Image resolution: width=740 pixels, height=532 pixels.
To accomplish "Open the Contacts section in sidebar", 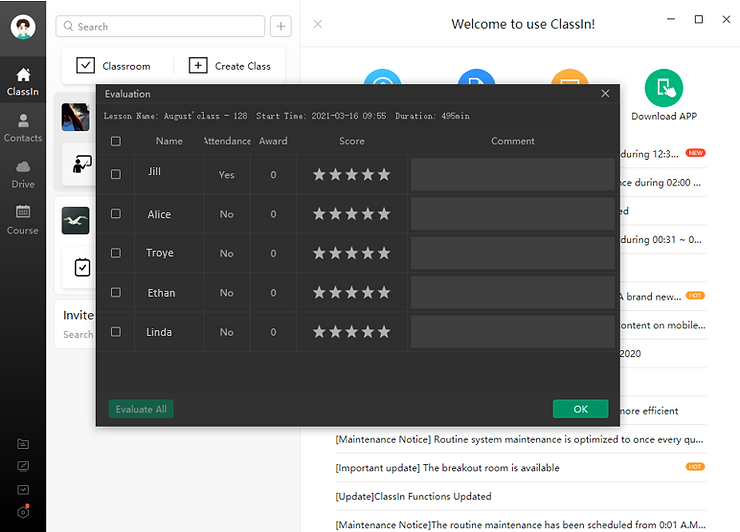I will 23,127.
